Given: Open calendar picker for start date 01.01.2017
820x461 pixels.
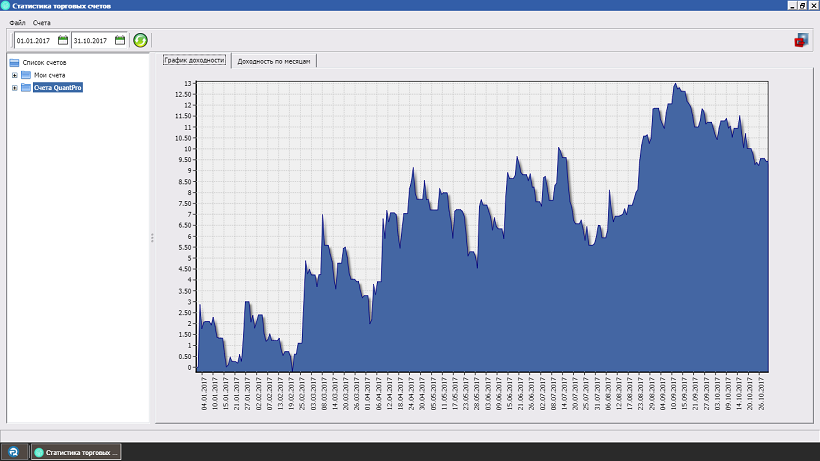Looking at the screenshot, I should [x=63, y=40].
